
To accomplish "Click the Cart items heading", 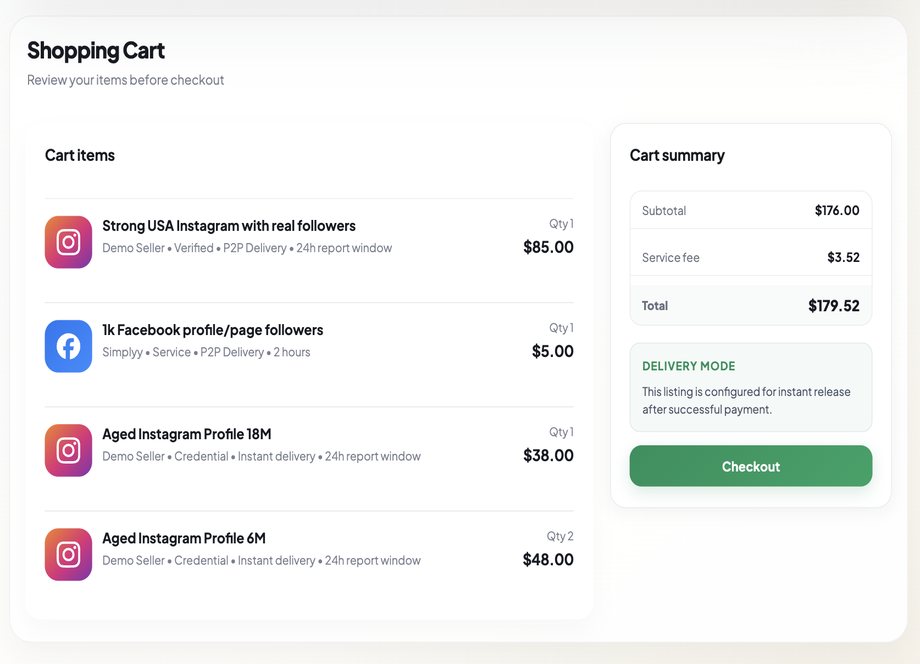I will 80,155.
